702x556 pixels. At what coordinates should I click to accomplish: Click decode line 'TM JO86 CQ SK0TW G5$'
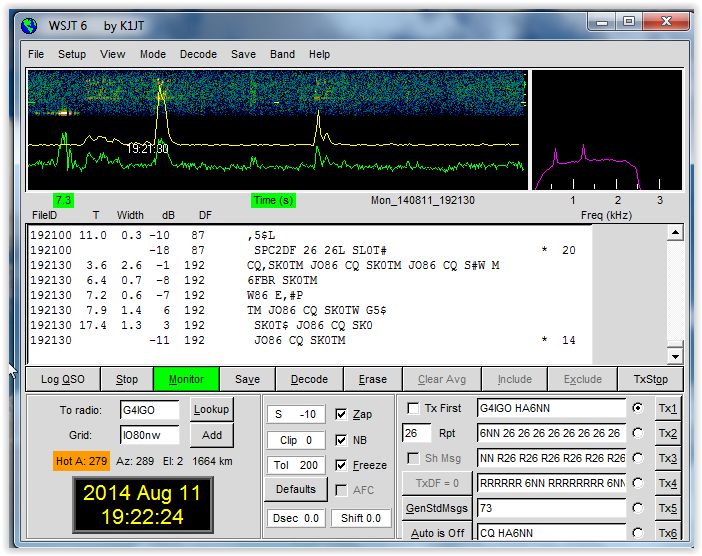pos(317,310)
